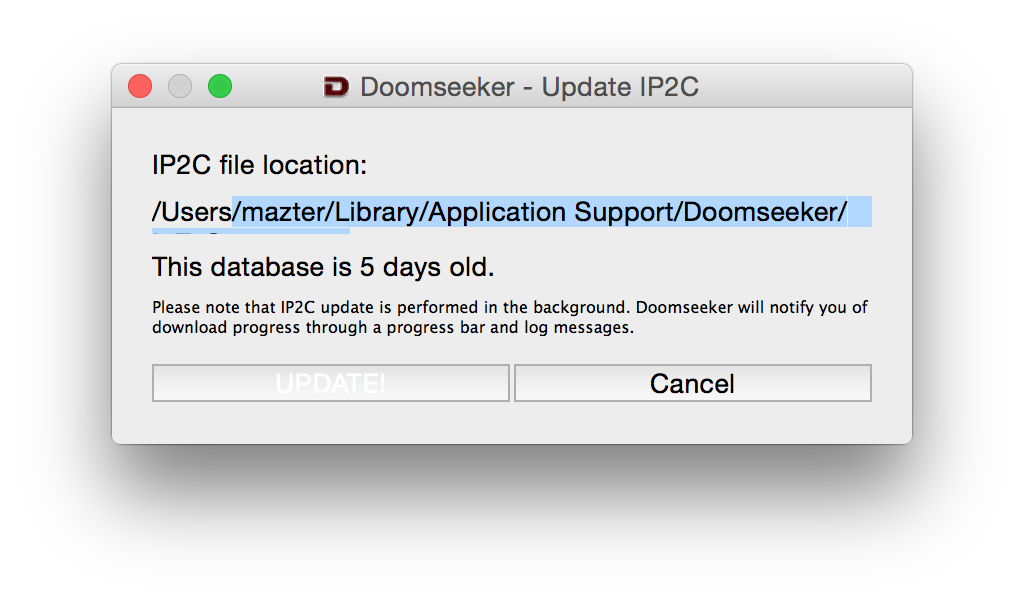The width and height of the screenshot is (1024, 604).
Task: Click the "Doomseeker - Update IP2C" title text
Action: pyautogui.click(x=529, y=87)
